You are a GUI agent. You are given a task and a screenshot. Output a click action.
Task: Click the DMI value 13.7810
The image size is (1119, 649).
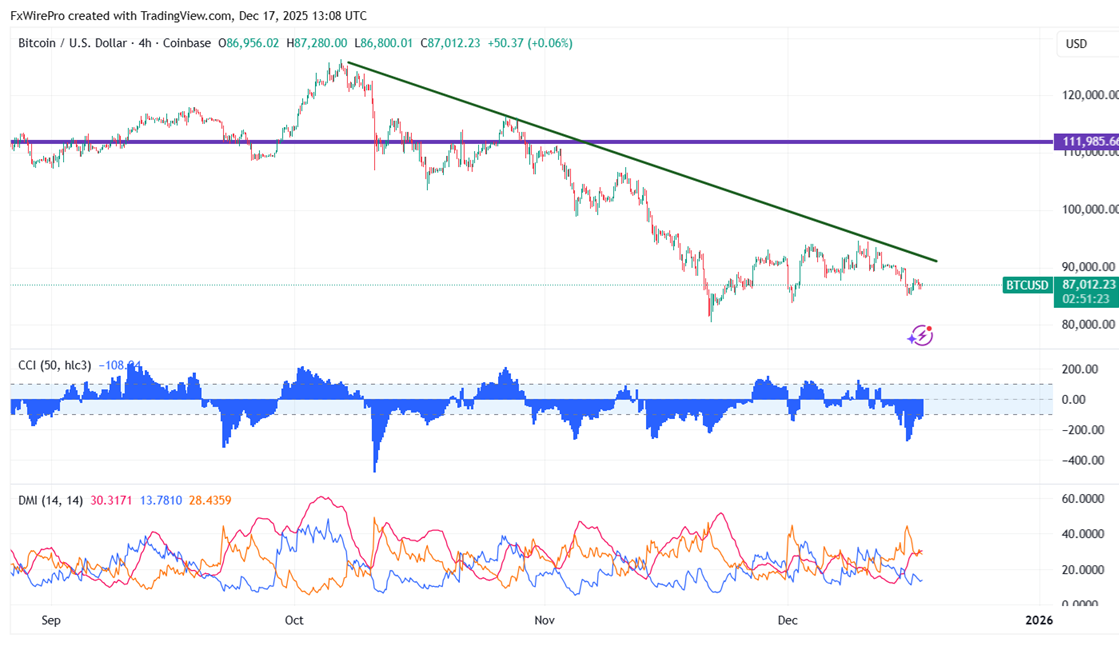point(161,500)
